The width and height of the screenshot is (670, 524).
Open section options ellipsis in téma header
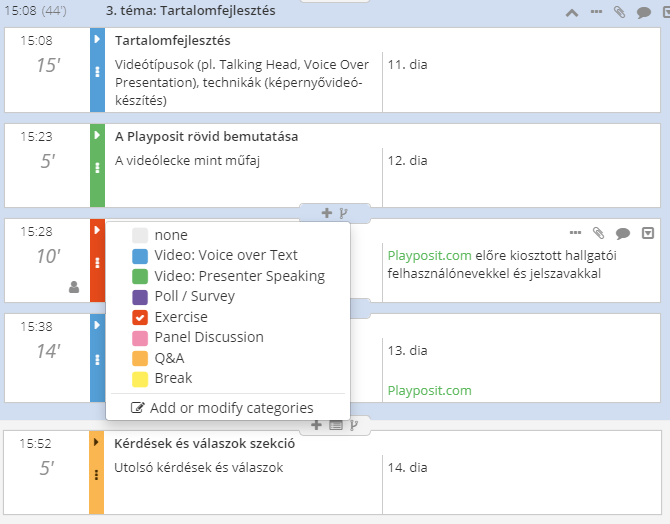pos(596,12)
